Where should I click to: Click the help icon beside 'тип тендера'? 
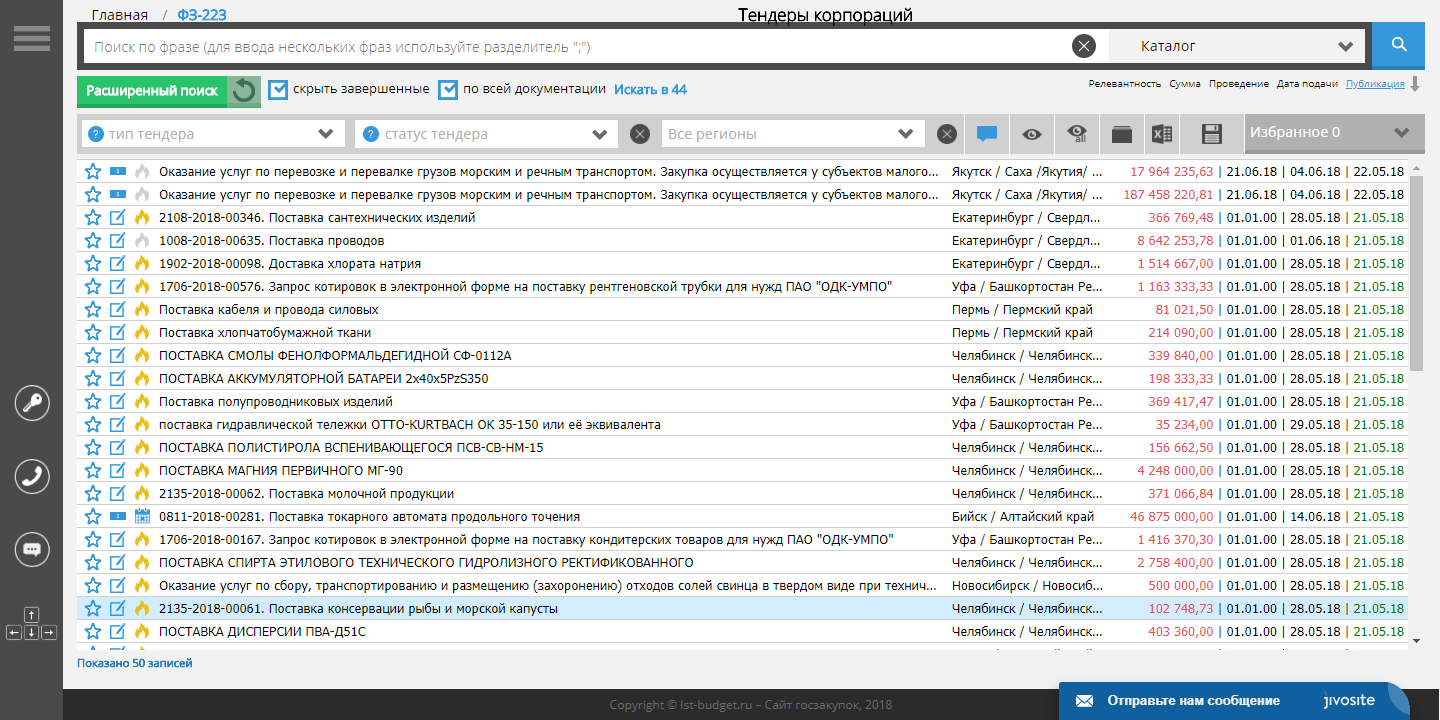tap(96, 134)
